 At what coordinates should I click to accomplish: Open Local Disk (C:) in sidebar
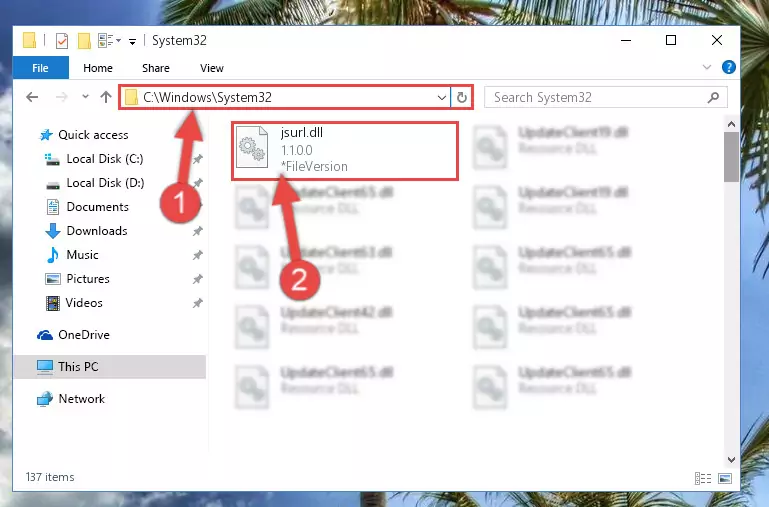(105, 159)
